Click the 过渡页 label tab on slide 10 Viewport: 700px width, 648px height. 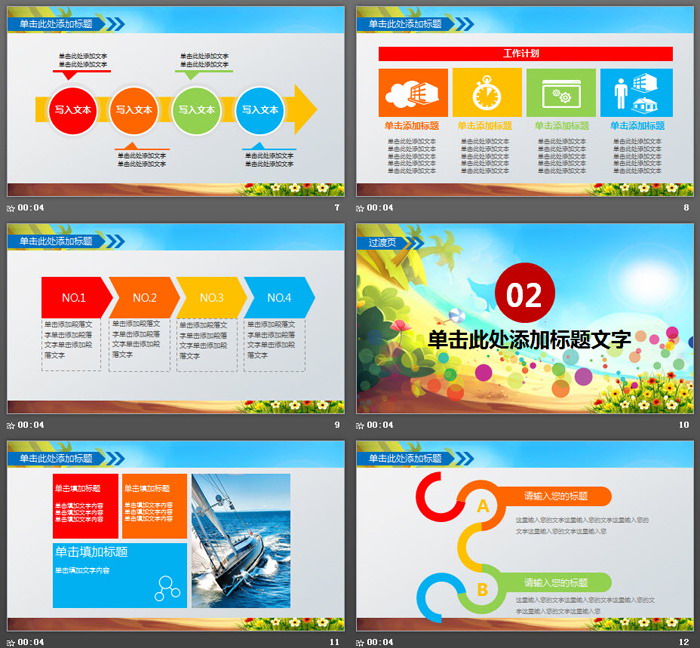(383, 241)
